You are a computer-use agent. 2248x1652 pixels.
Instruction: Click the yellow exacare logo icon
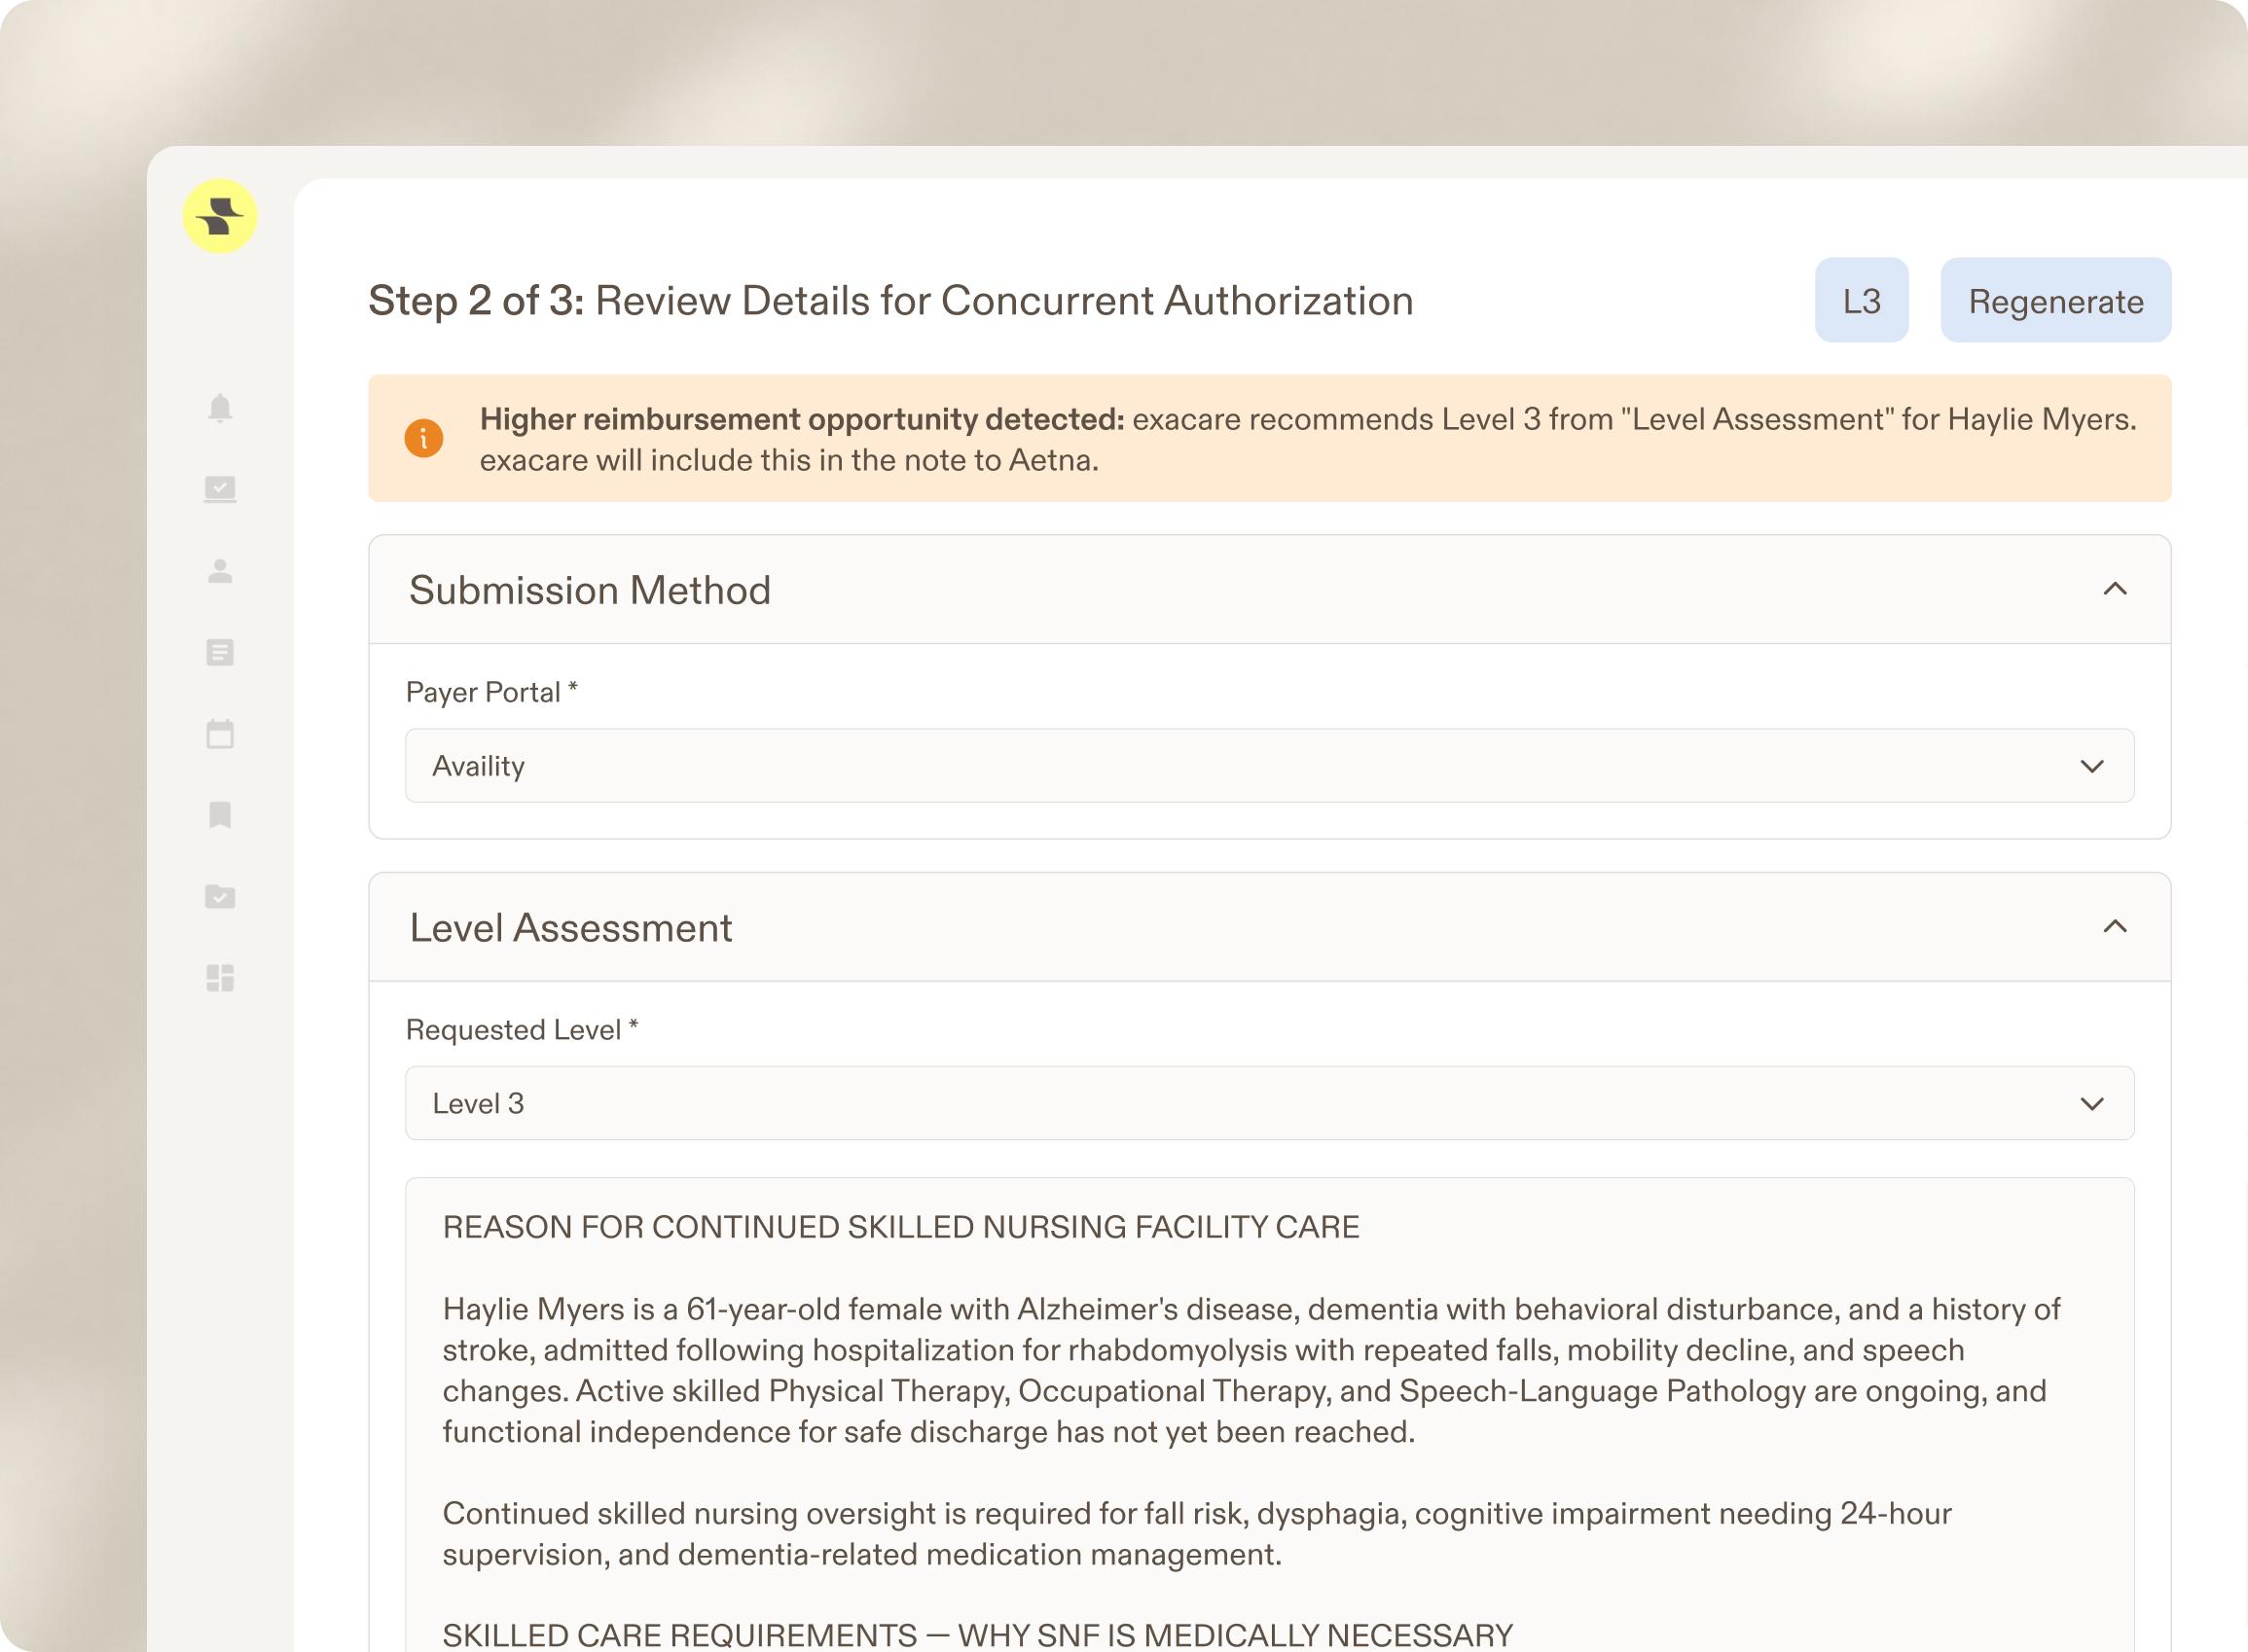pos(220,216)
